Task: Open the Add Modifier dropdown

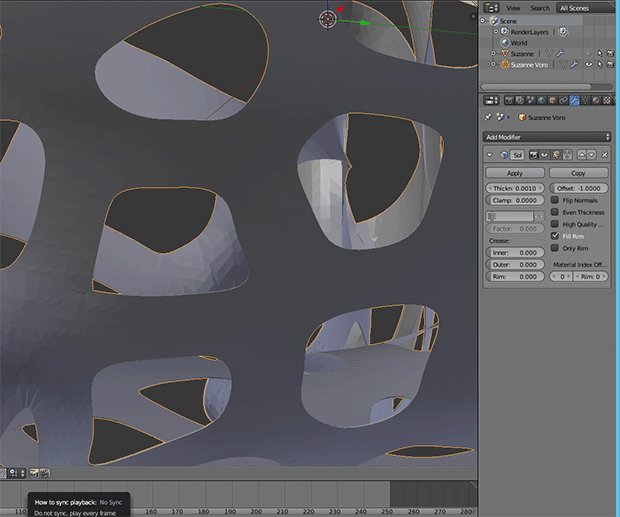Action: [547, 136]
